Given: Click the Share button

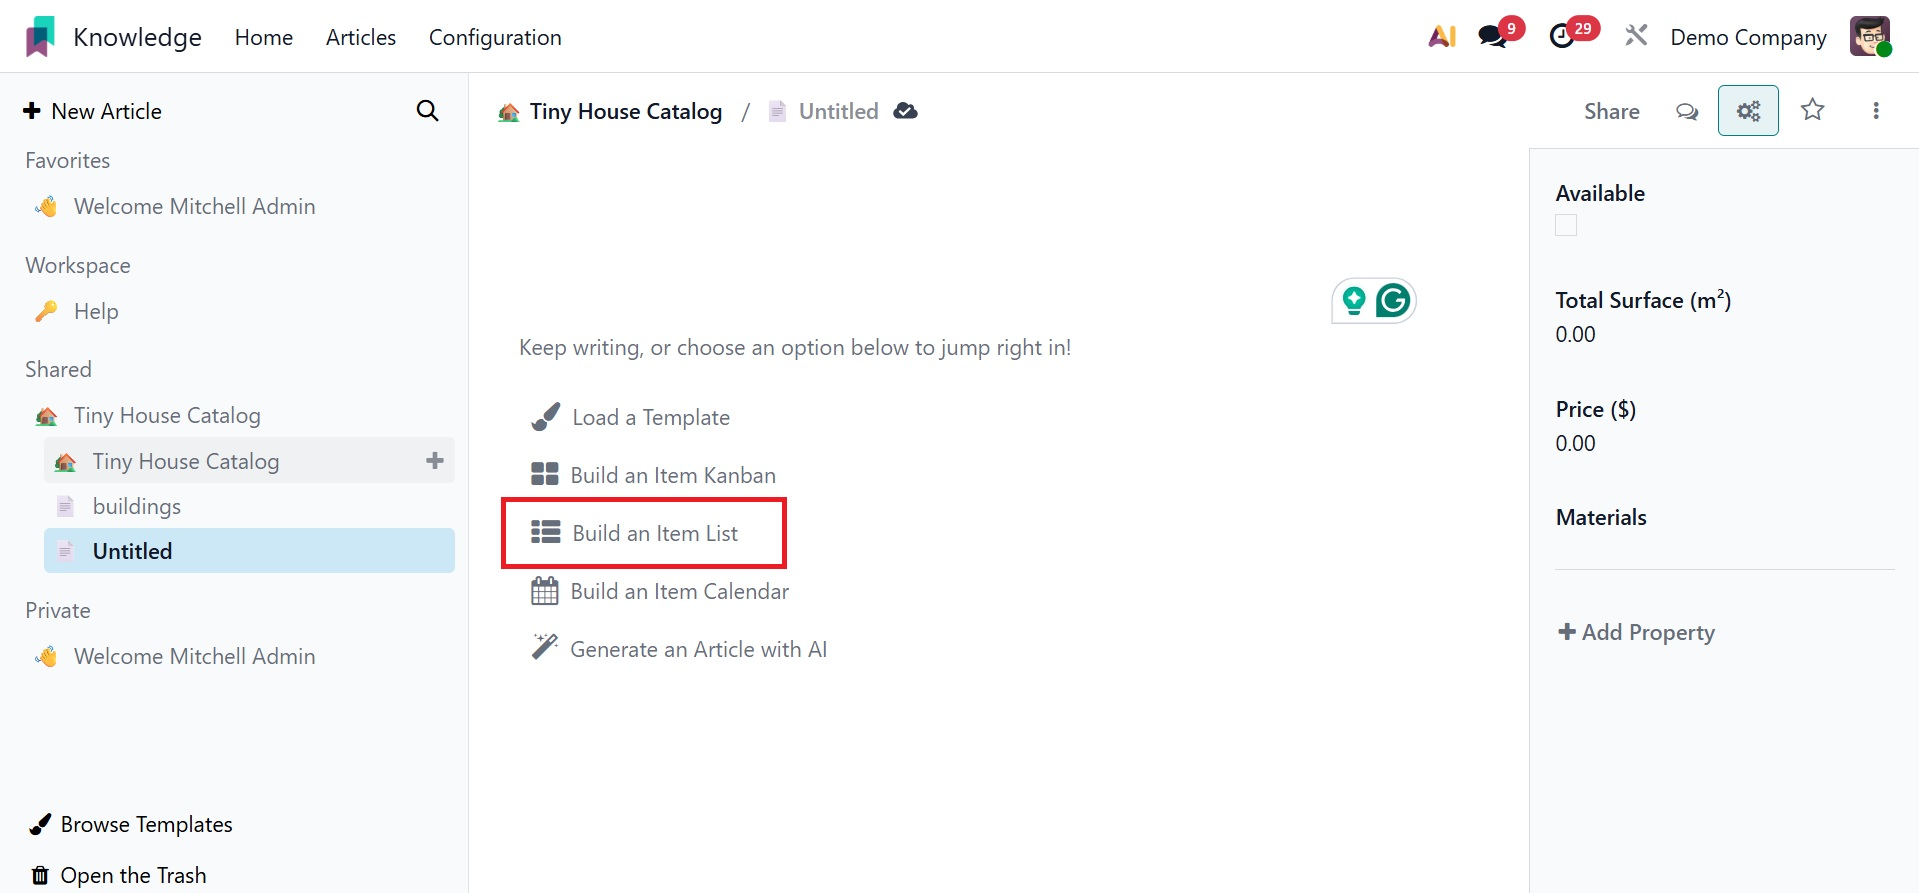Looking at the screenshot, I should (x=1611, y=111).
